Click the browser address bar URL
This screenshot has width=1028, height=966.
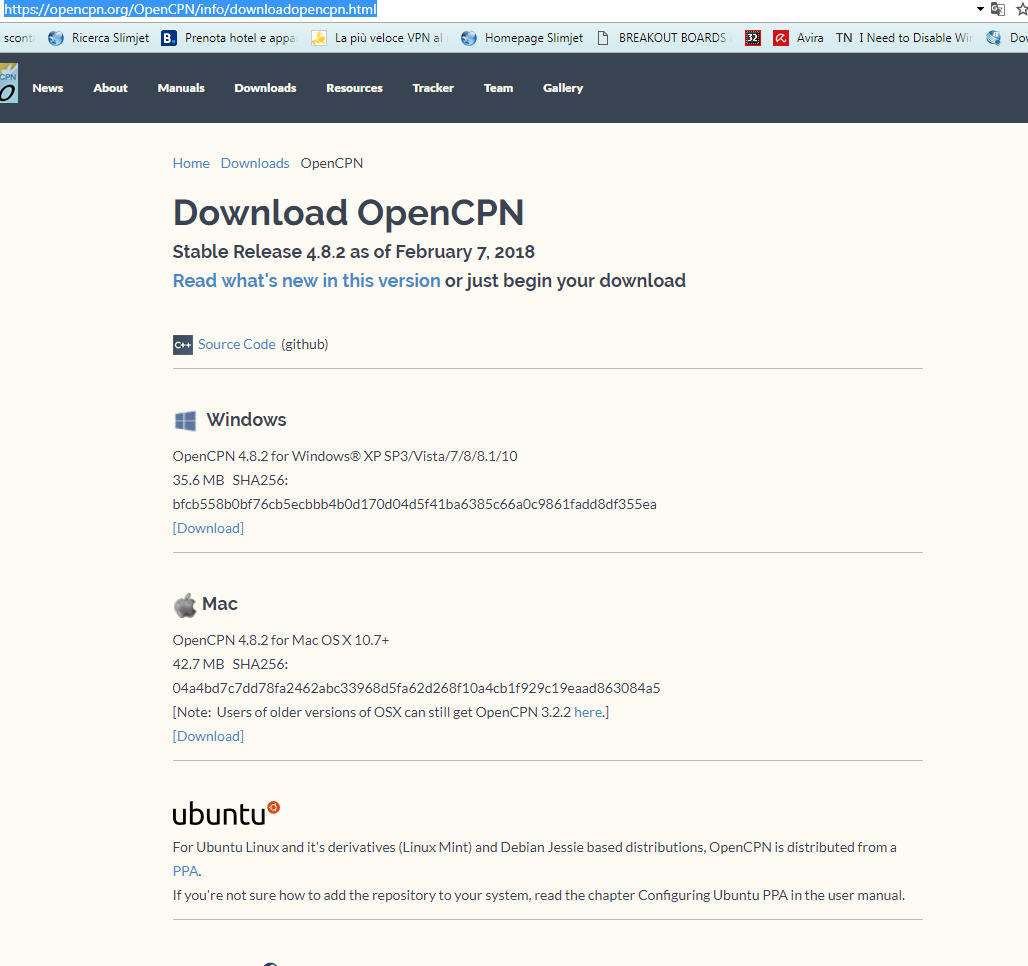191,9
